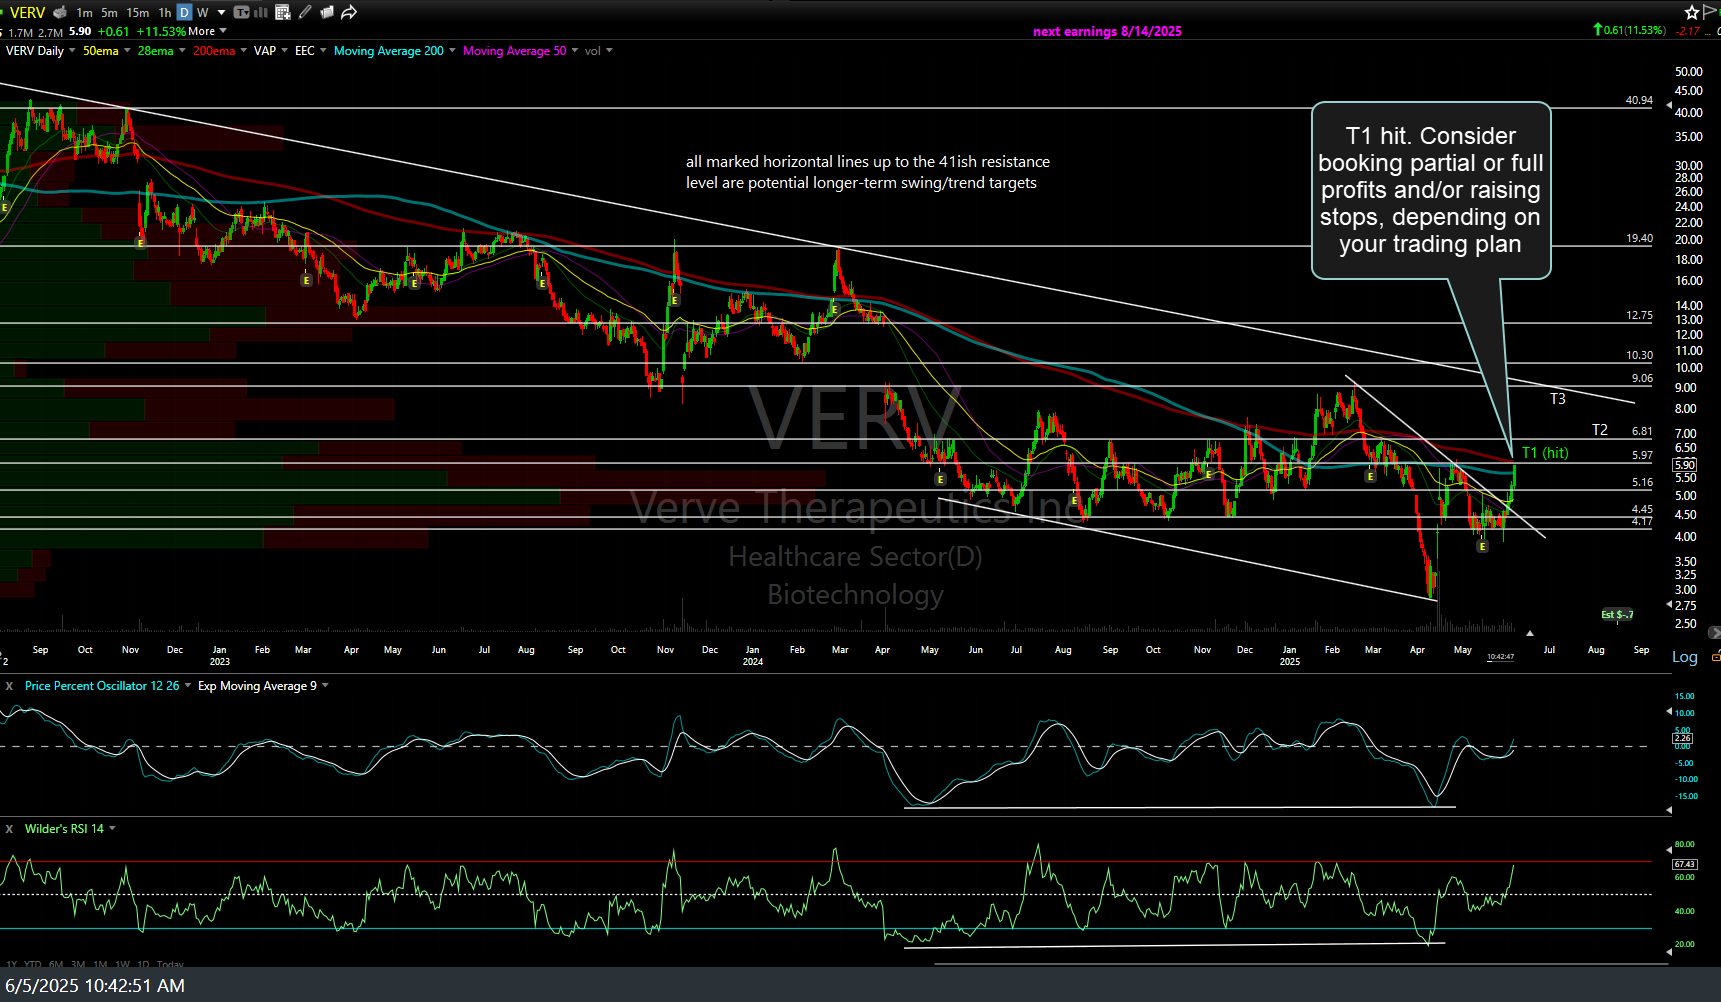The image size is (1721, 1002).
Task: Click the cube icon beside the VERV ticker
Action: [x=59, y=12]
